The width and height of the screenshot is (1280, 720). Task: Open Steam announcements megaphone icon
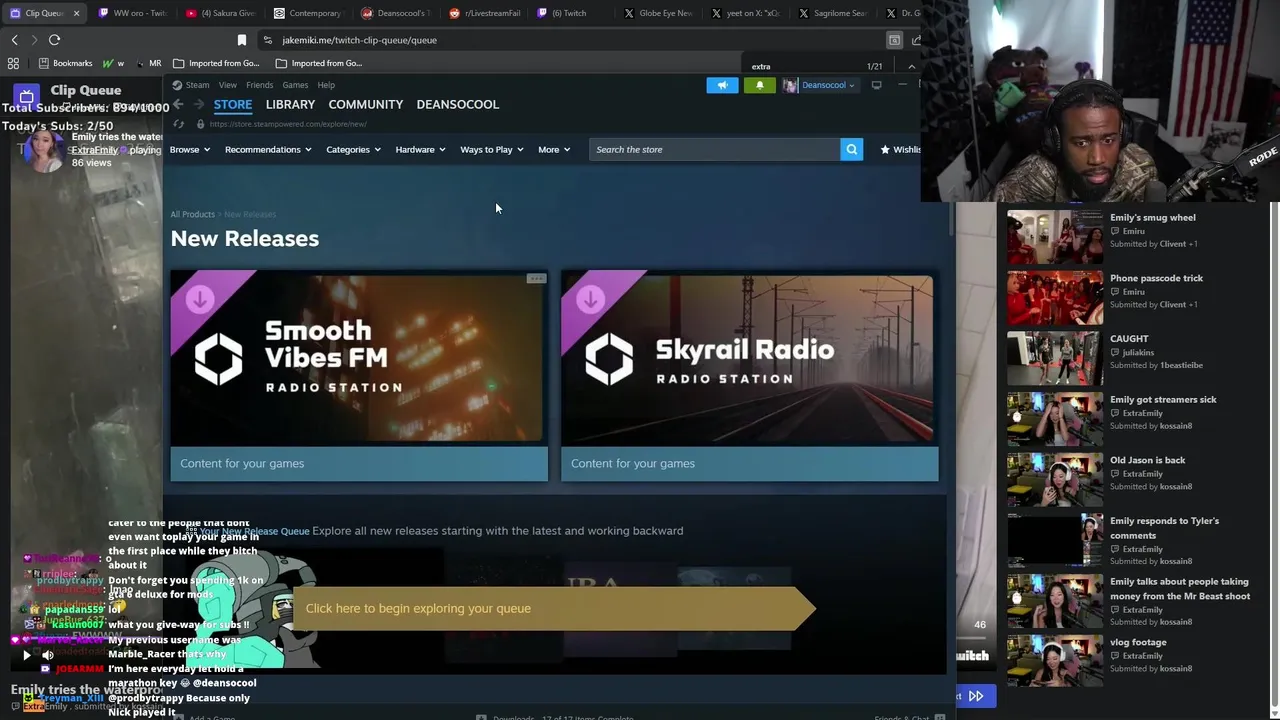point(722,85)
